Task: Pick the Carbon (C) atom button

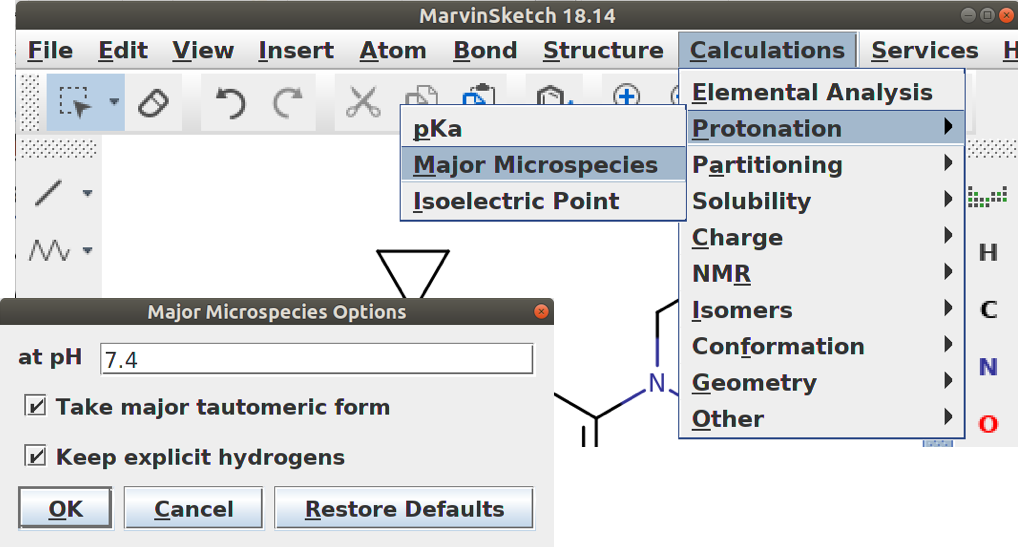Action: pyautogui.click(x=988, y=310)
